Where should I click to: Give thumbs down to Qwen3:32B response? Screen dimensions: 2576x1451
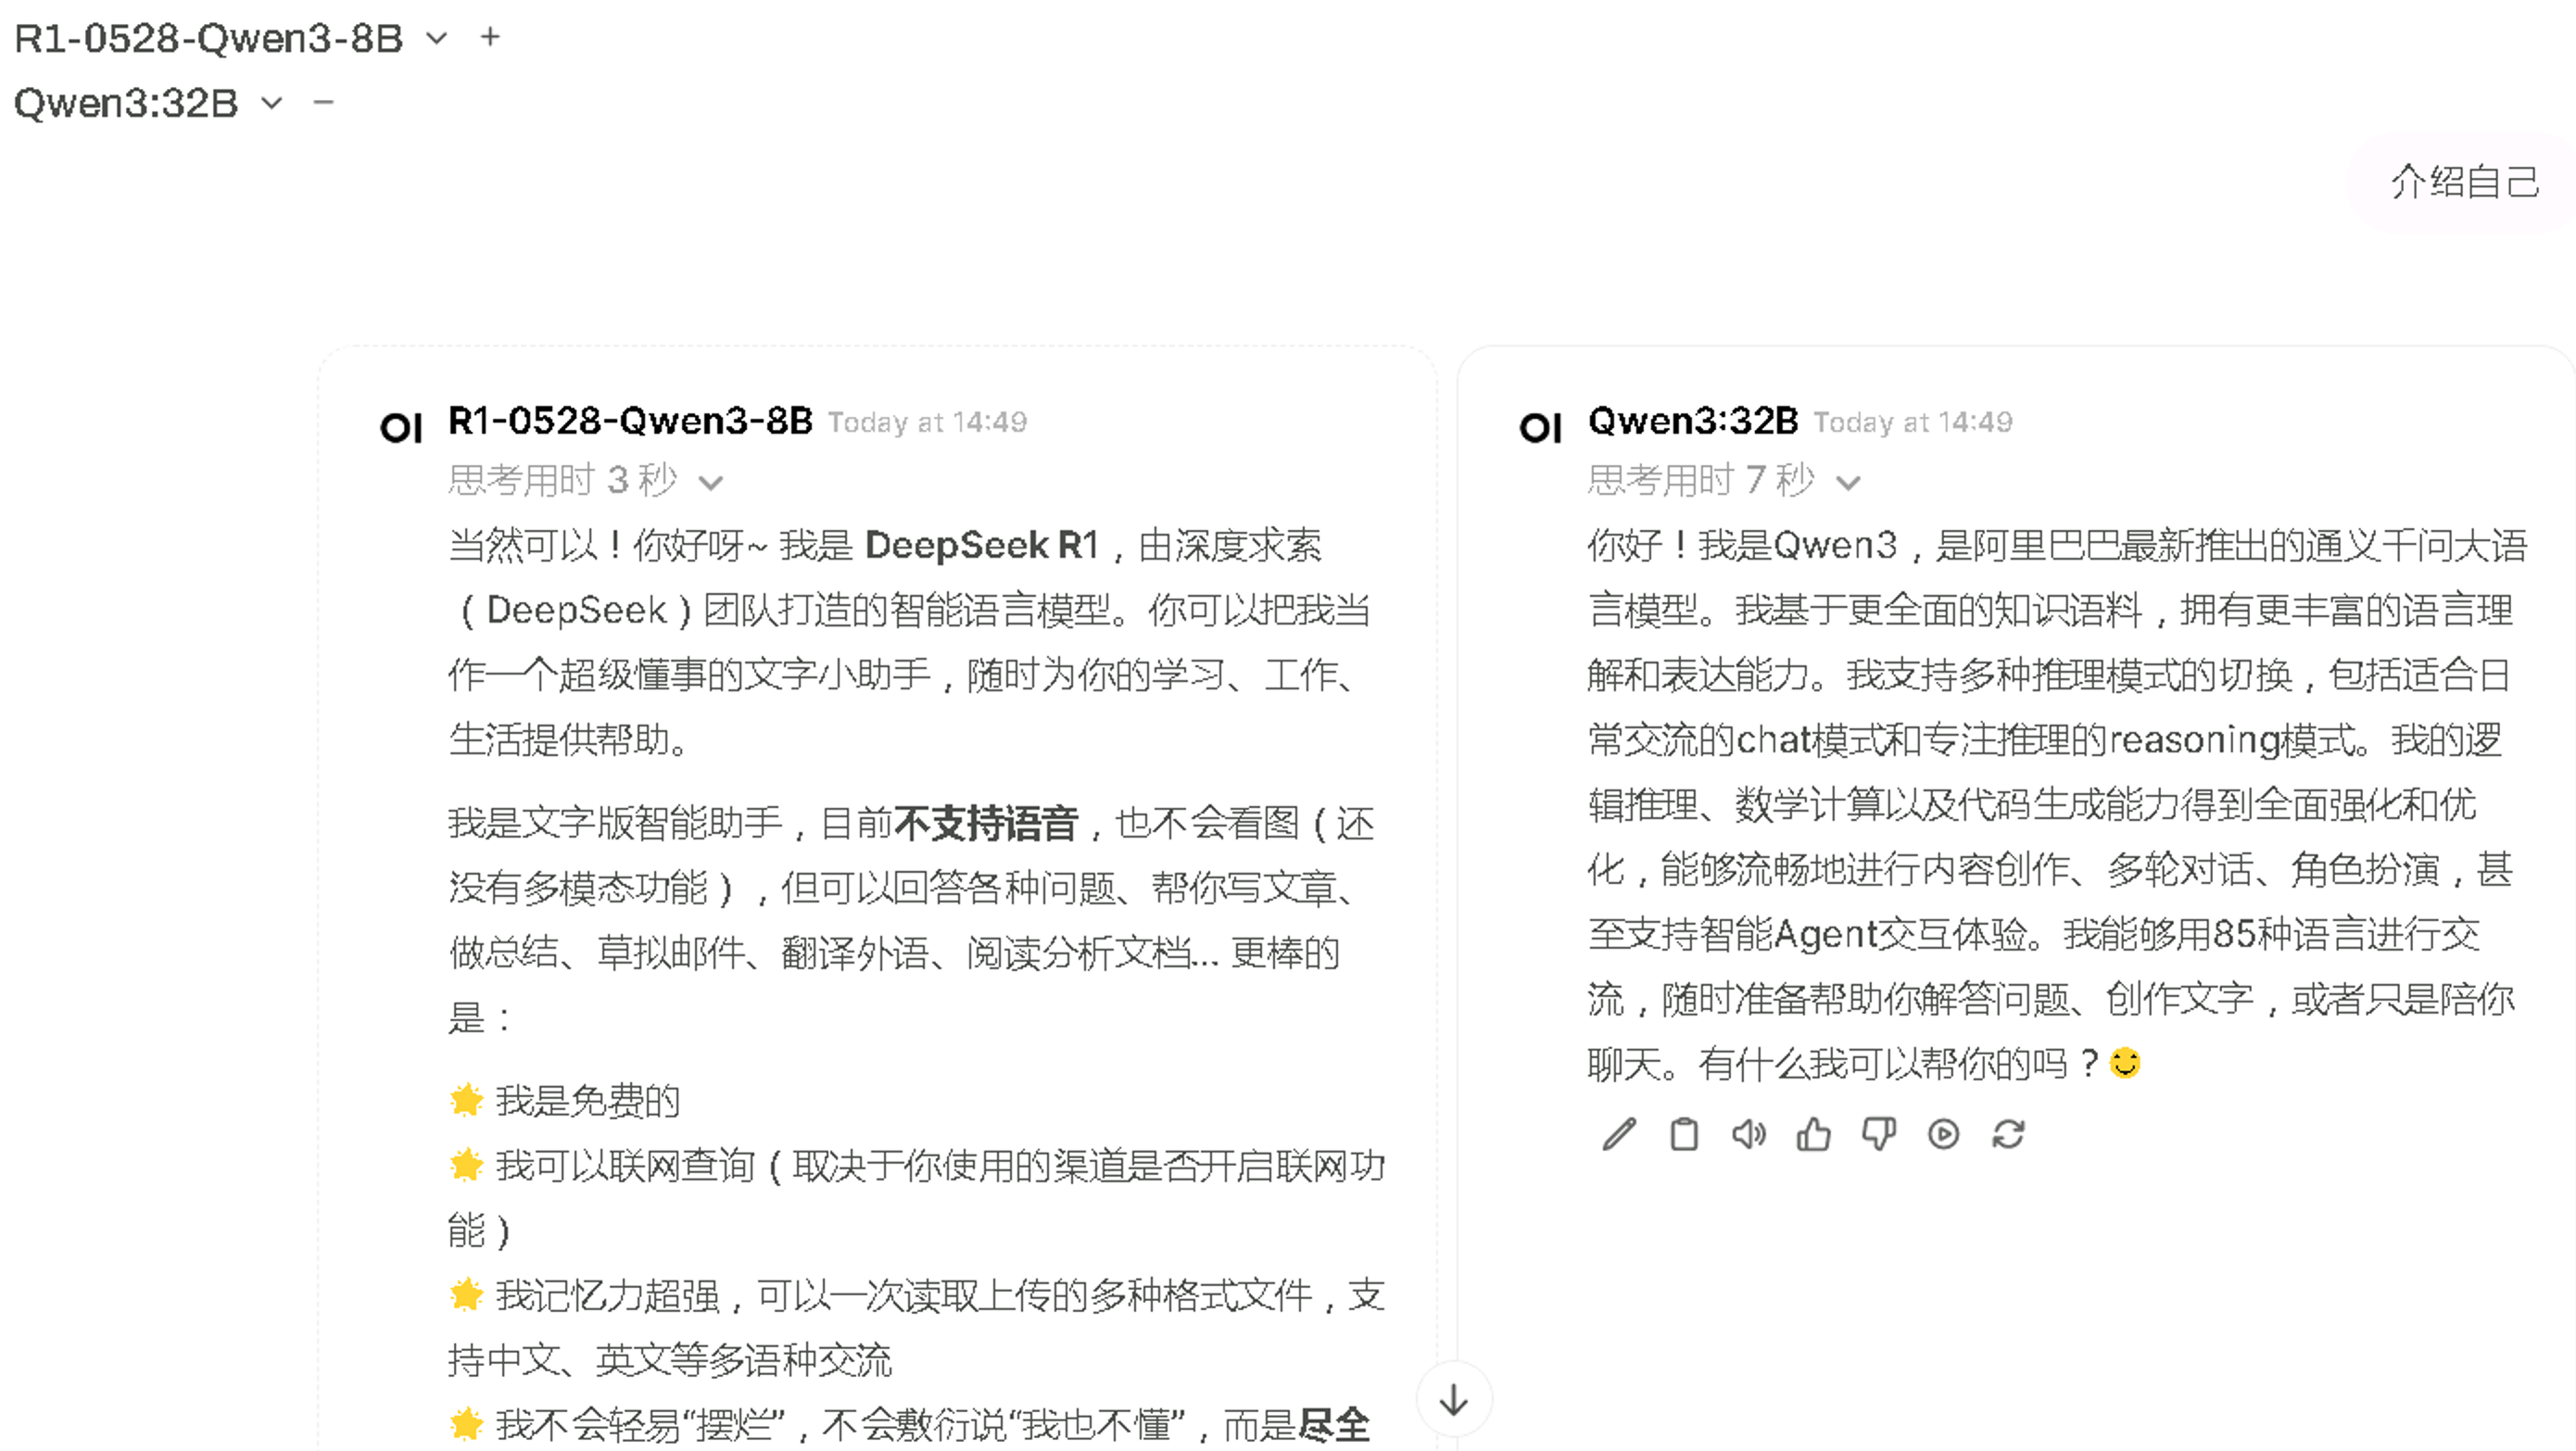click(x=1878, y=1134)
